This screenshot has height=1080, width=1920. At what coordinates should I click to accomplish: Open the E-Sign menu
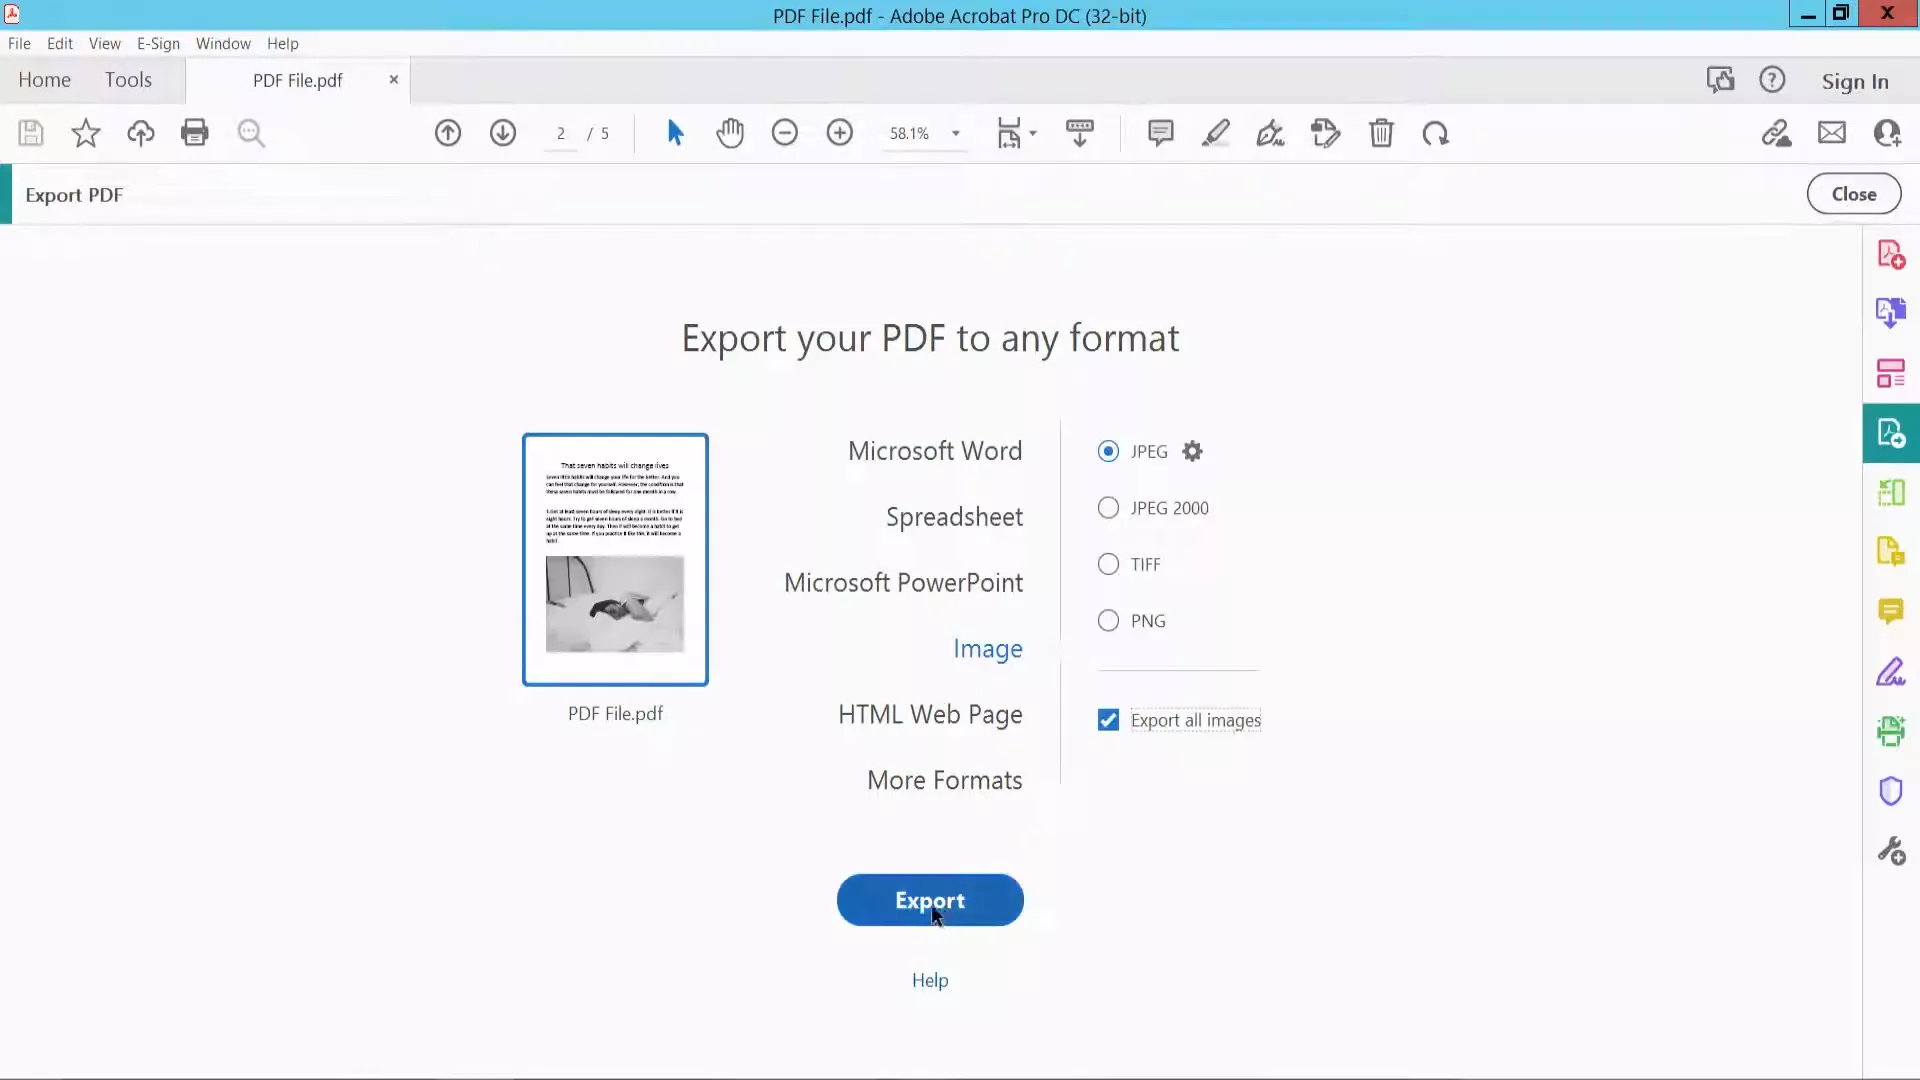click(x=157, y=43)
